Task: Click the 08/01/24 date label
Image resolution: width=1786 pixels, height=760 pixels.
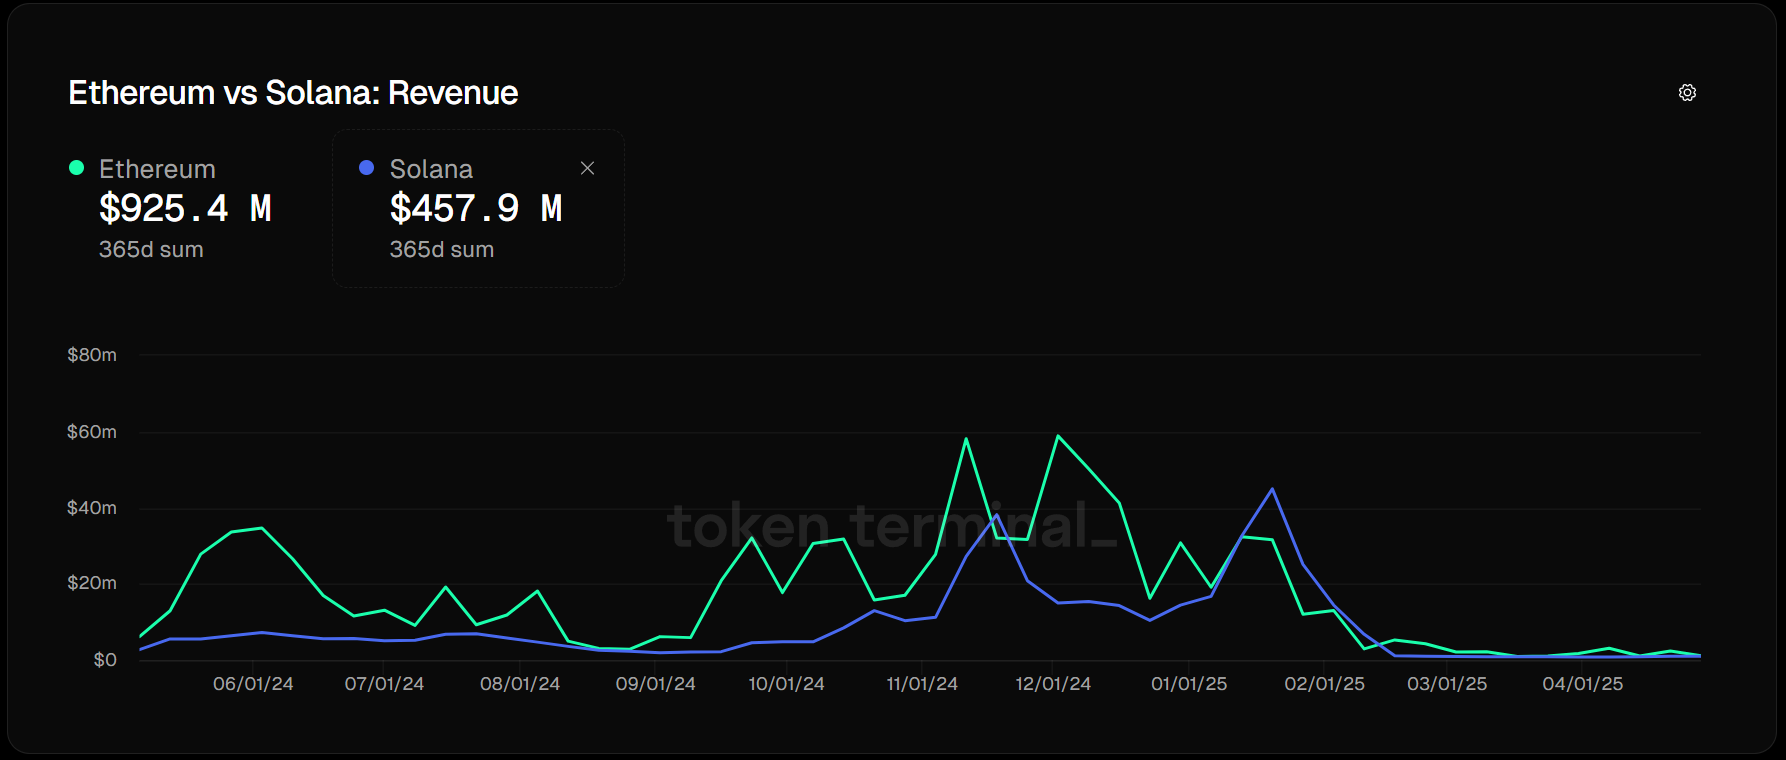Action: click(x=520, y=684)
